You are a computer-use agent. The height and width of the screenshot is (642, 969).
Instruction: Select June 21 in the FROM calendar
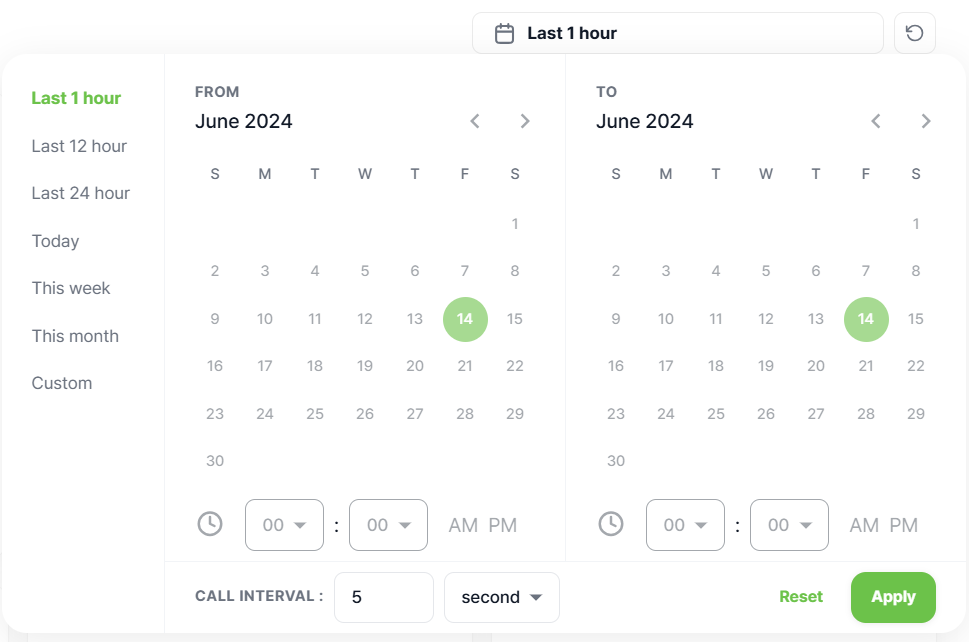pyautogui.click(x=465, y=366)
